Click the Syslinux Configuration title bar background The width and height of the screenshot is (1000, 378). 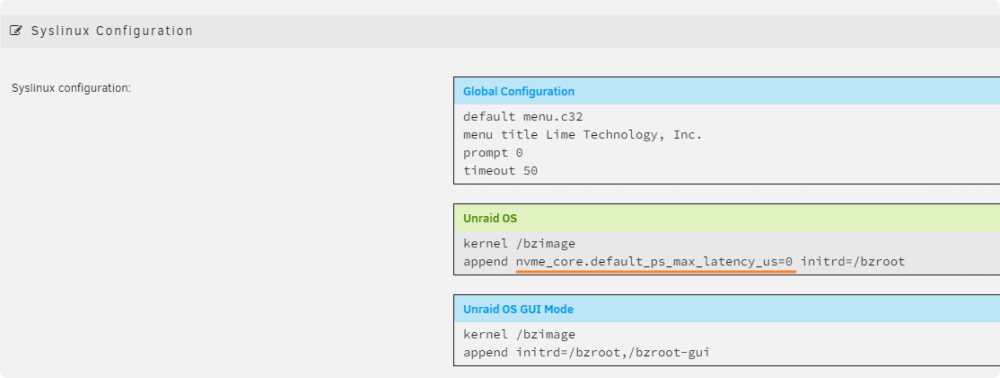[x=574, y=31]
